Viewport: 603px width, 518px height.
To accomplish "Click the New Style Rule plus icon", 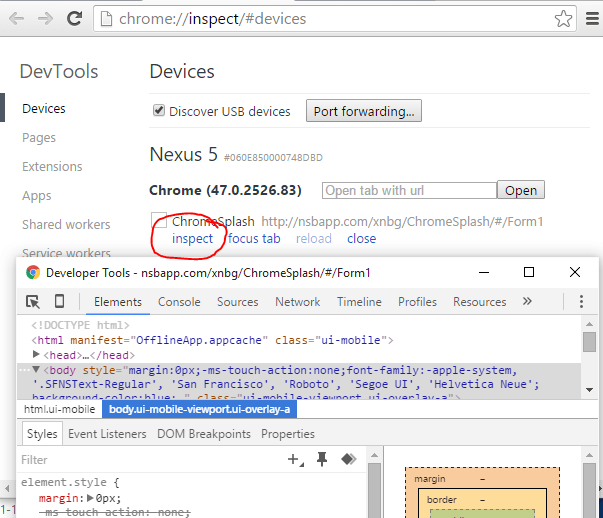I will tap(295, 459).
